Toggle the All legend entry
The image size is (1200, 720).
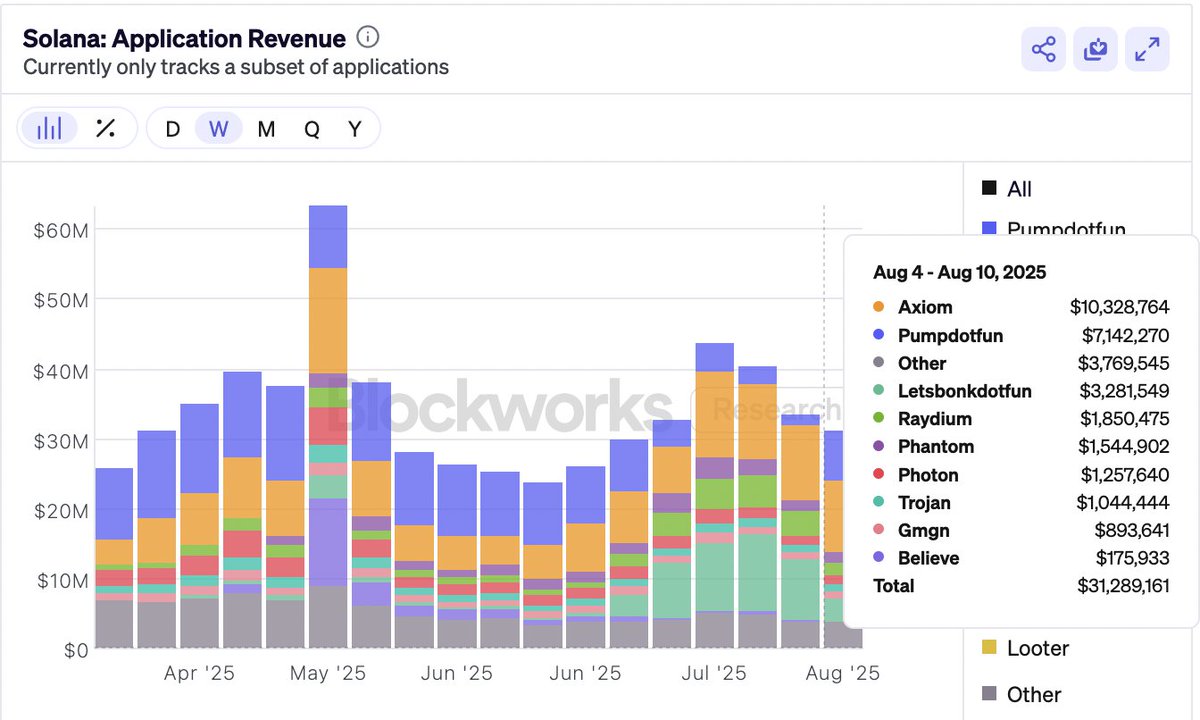(x=1007, y=188)
